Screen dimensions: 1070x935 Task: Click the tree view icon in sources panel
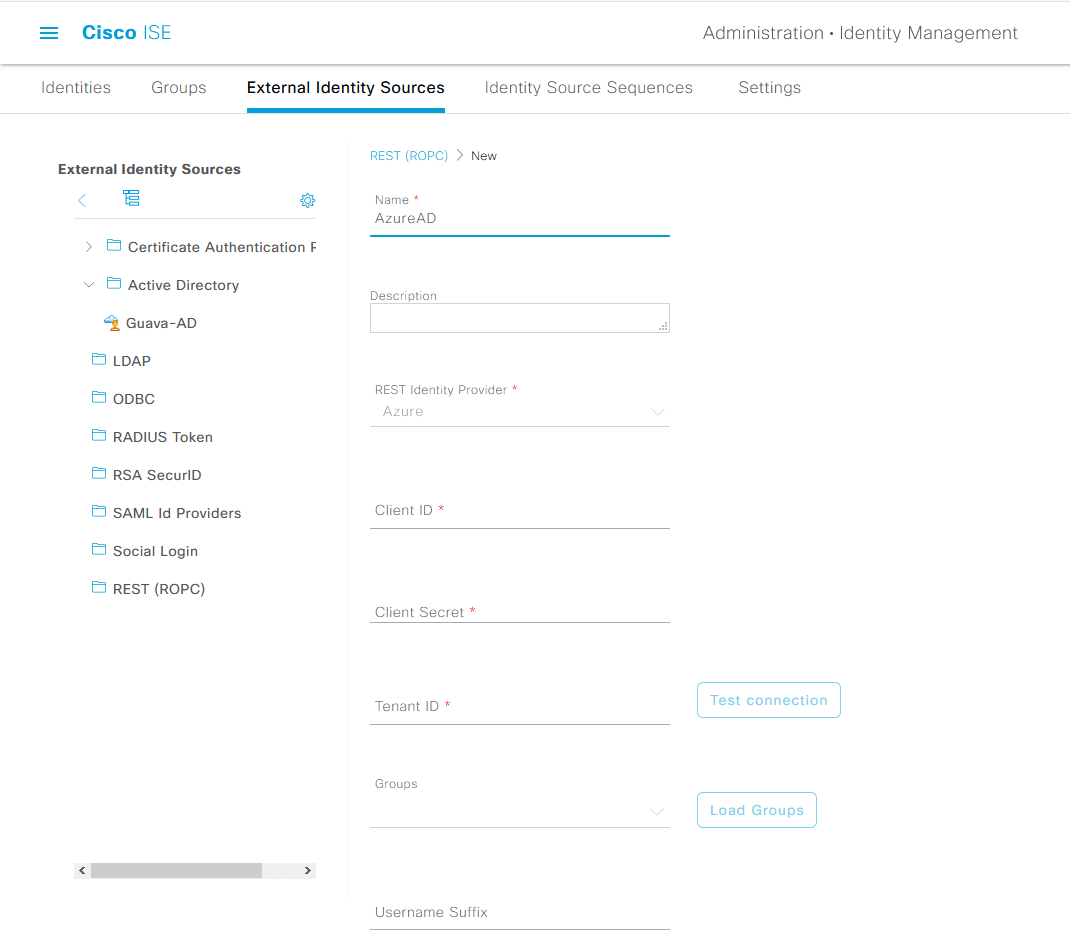tap(131, 198)
